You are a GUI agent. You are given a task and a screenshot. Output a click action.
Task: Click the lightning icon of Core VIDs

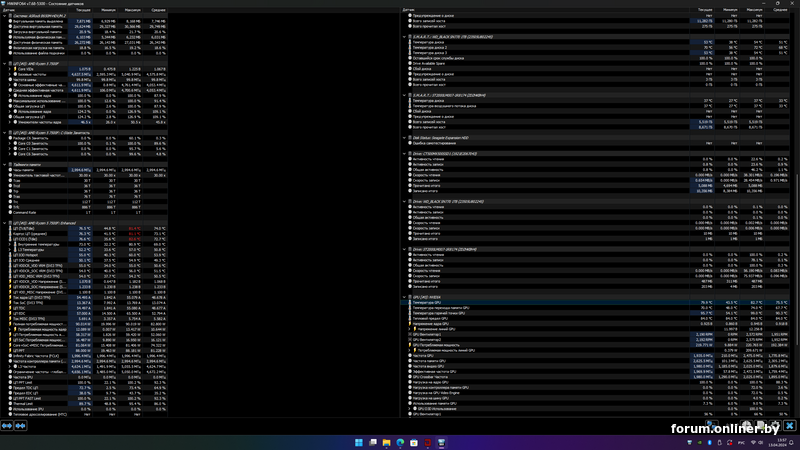coord(15,69)
